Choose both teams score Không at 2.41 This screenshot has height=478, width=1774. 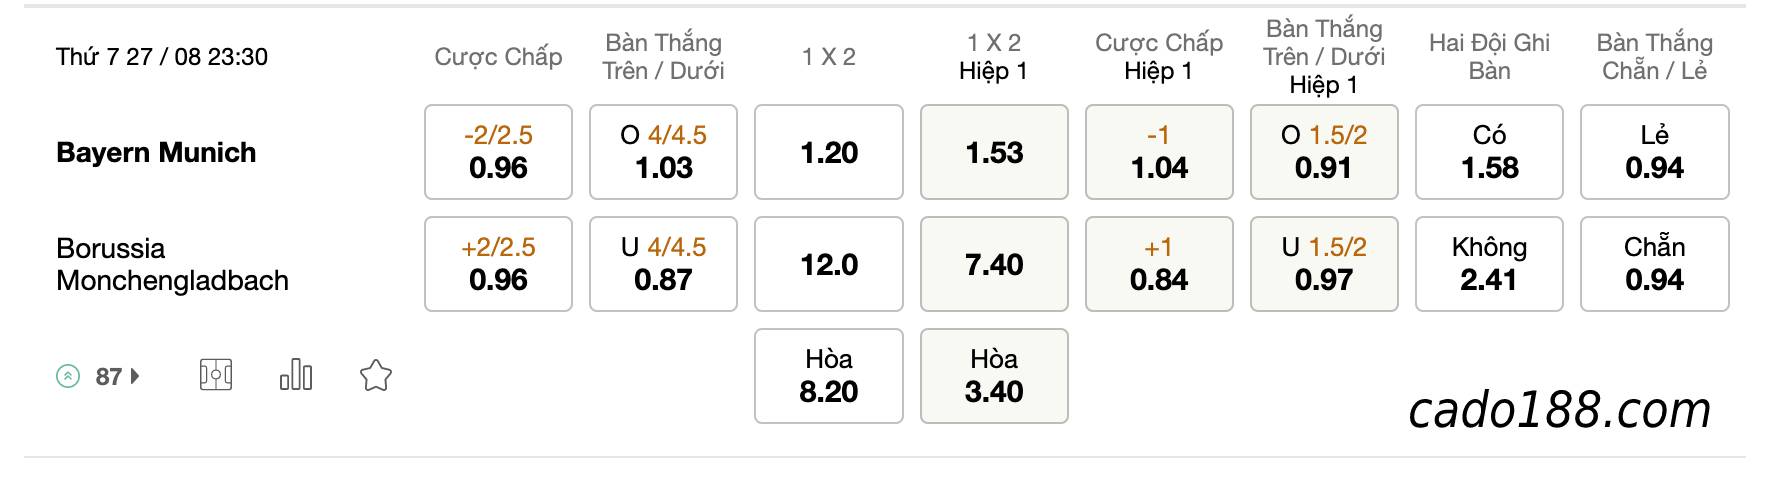click(1489, 264)
